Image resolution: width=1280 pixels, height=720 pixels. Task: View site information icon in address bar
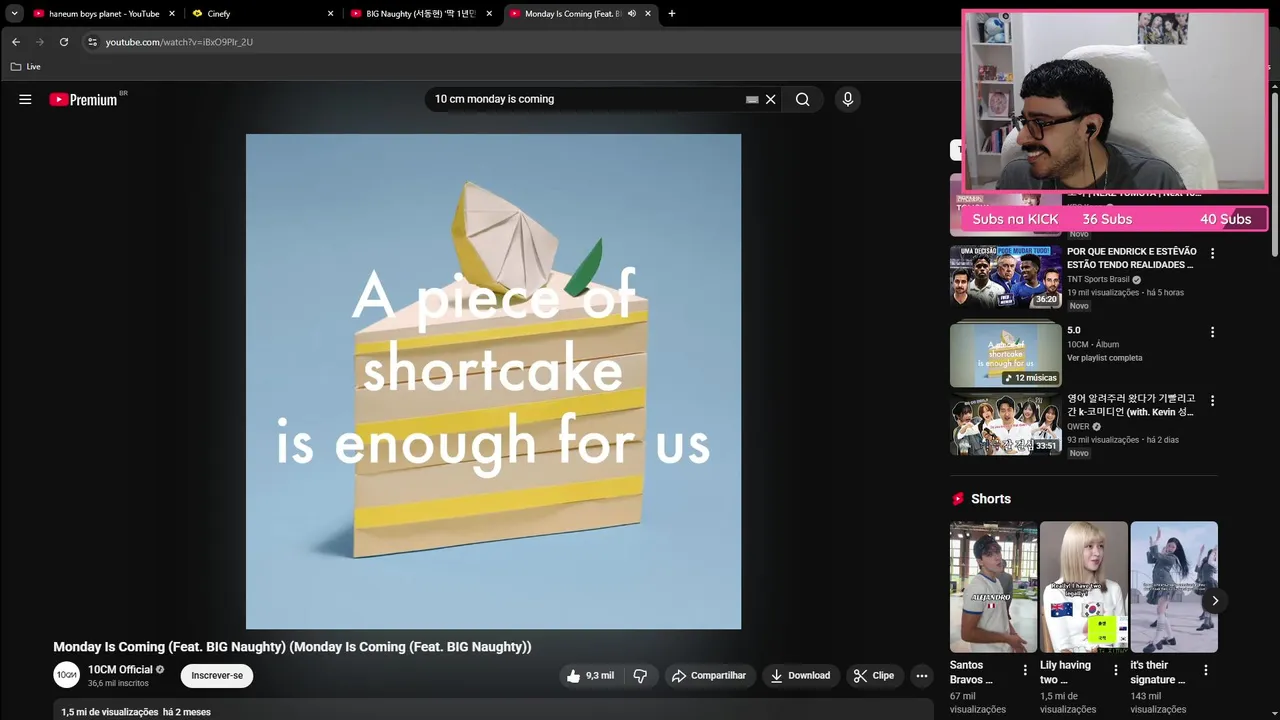(92, 42)
